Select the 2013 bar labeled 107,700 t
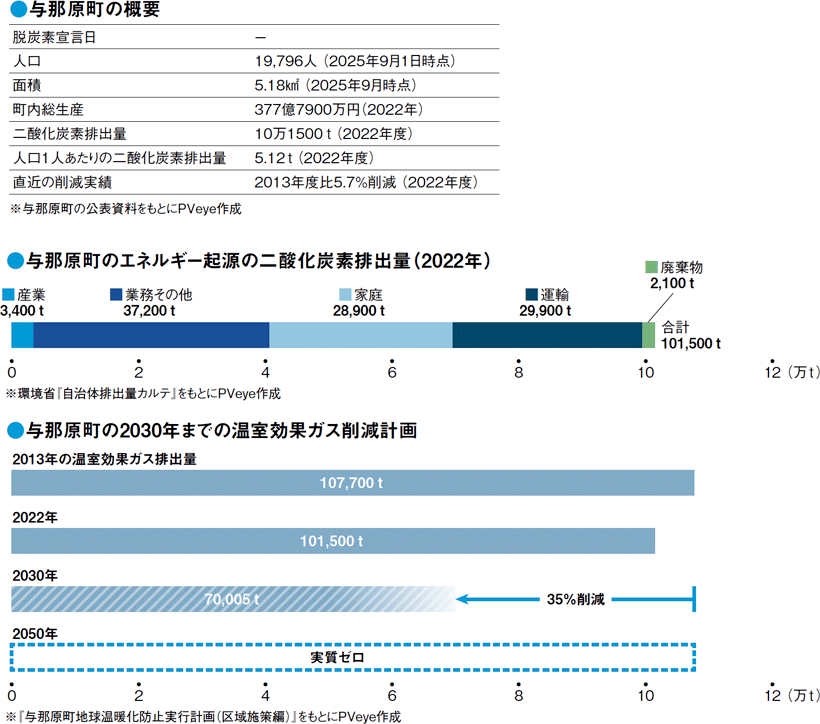820x724 pixels. [352, 483]
